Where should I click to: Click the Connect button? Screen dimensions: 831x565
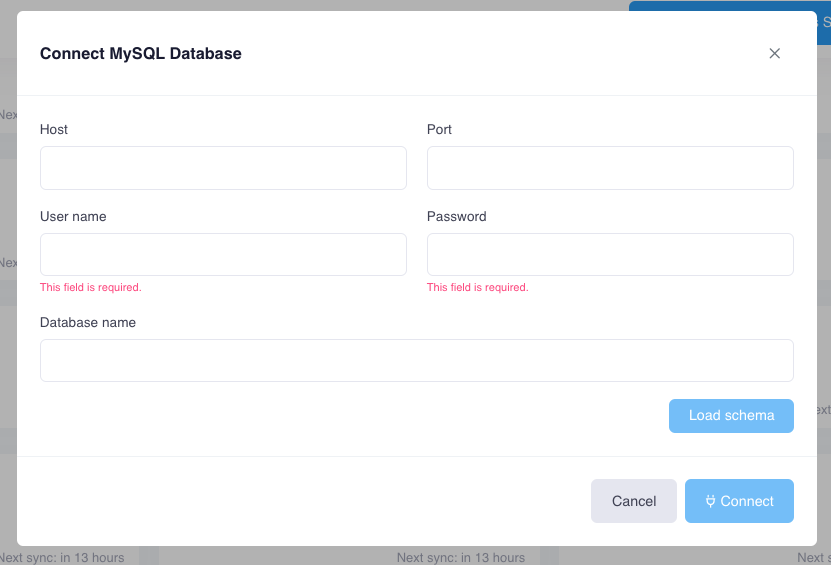point(739,501)
